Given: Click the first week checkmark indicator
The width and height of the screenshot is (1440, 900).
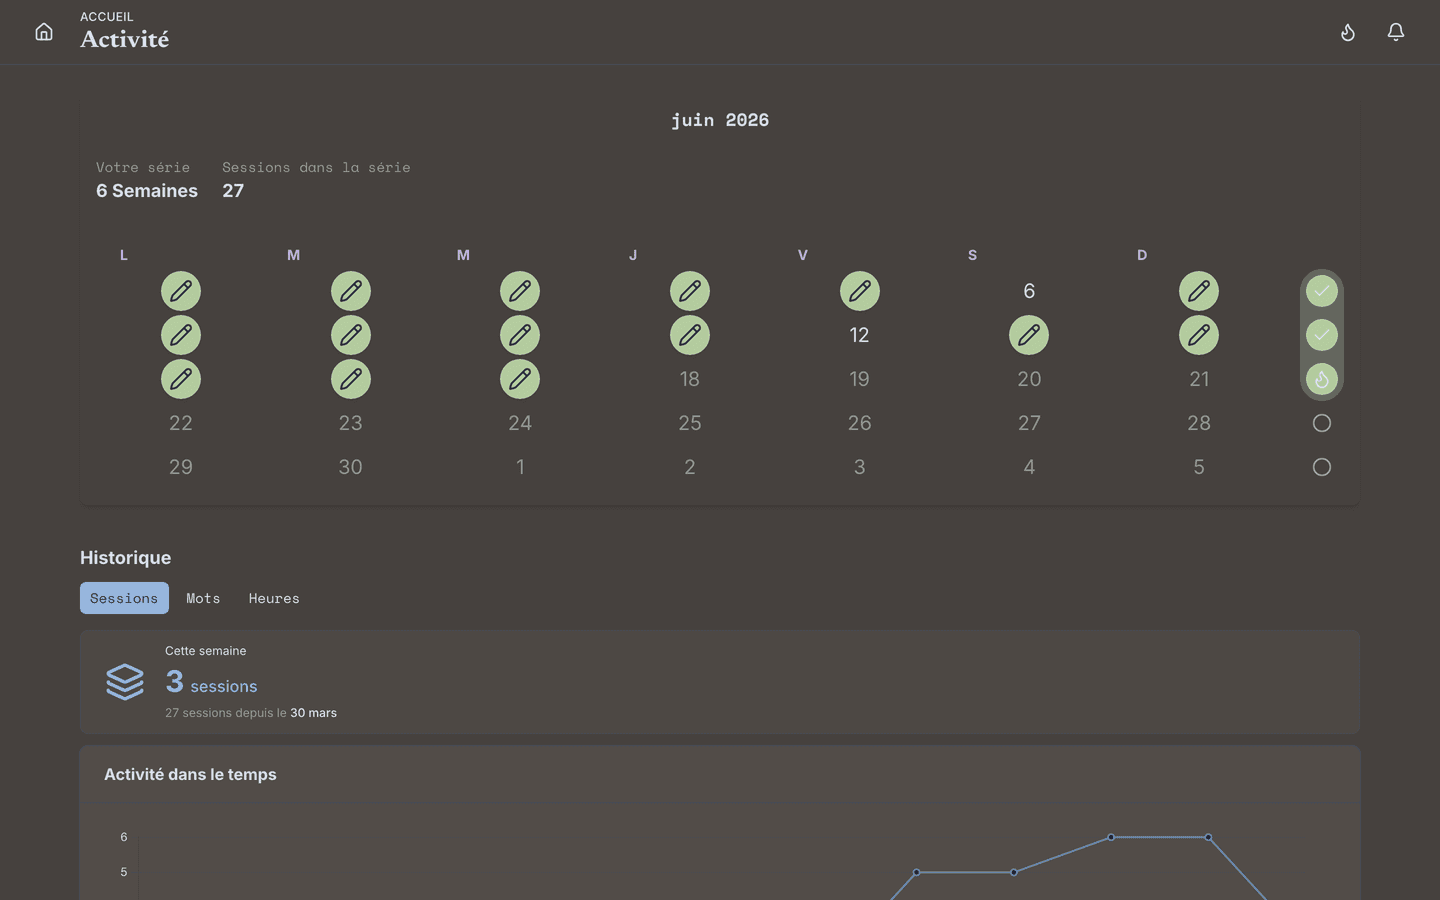Looking at the screenshot, I should click(1322, 291).
